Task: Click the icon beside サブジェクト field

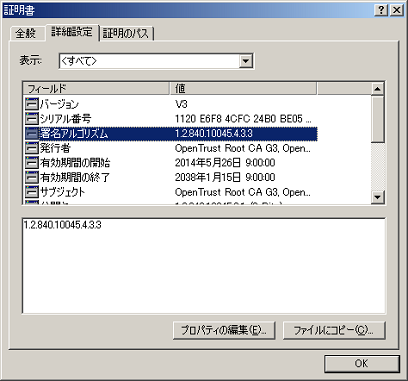Action: [32, 192]
